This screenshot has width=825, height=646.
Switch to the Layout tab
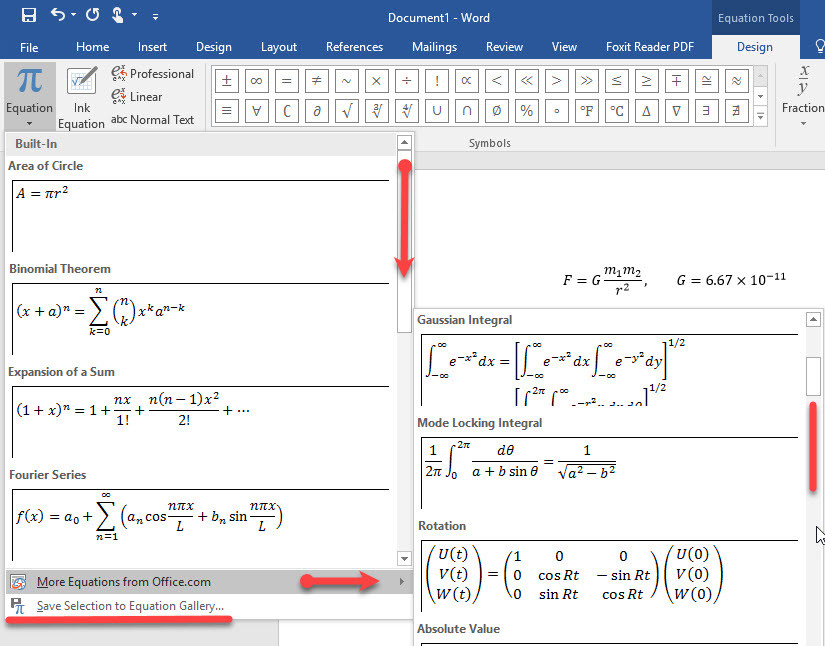(x=279, y=47)
